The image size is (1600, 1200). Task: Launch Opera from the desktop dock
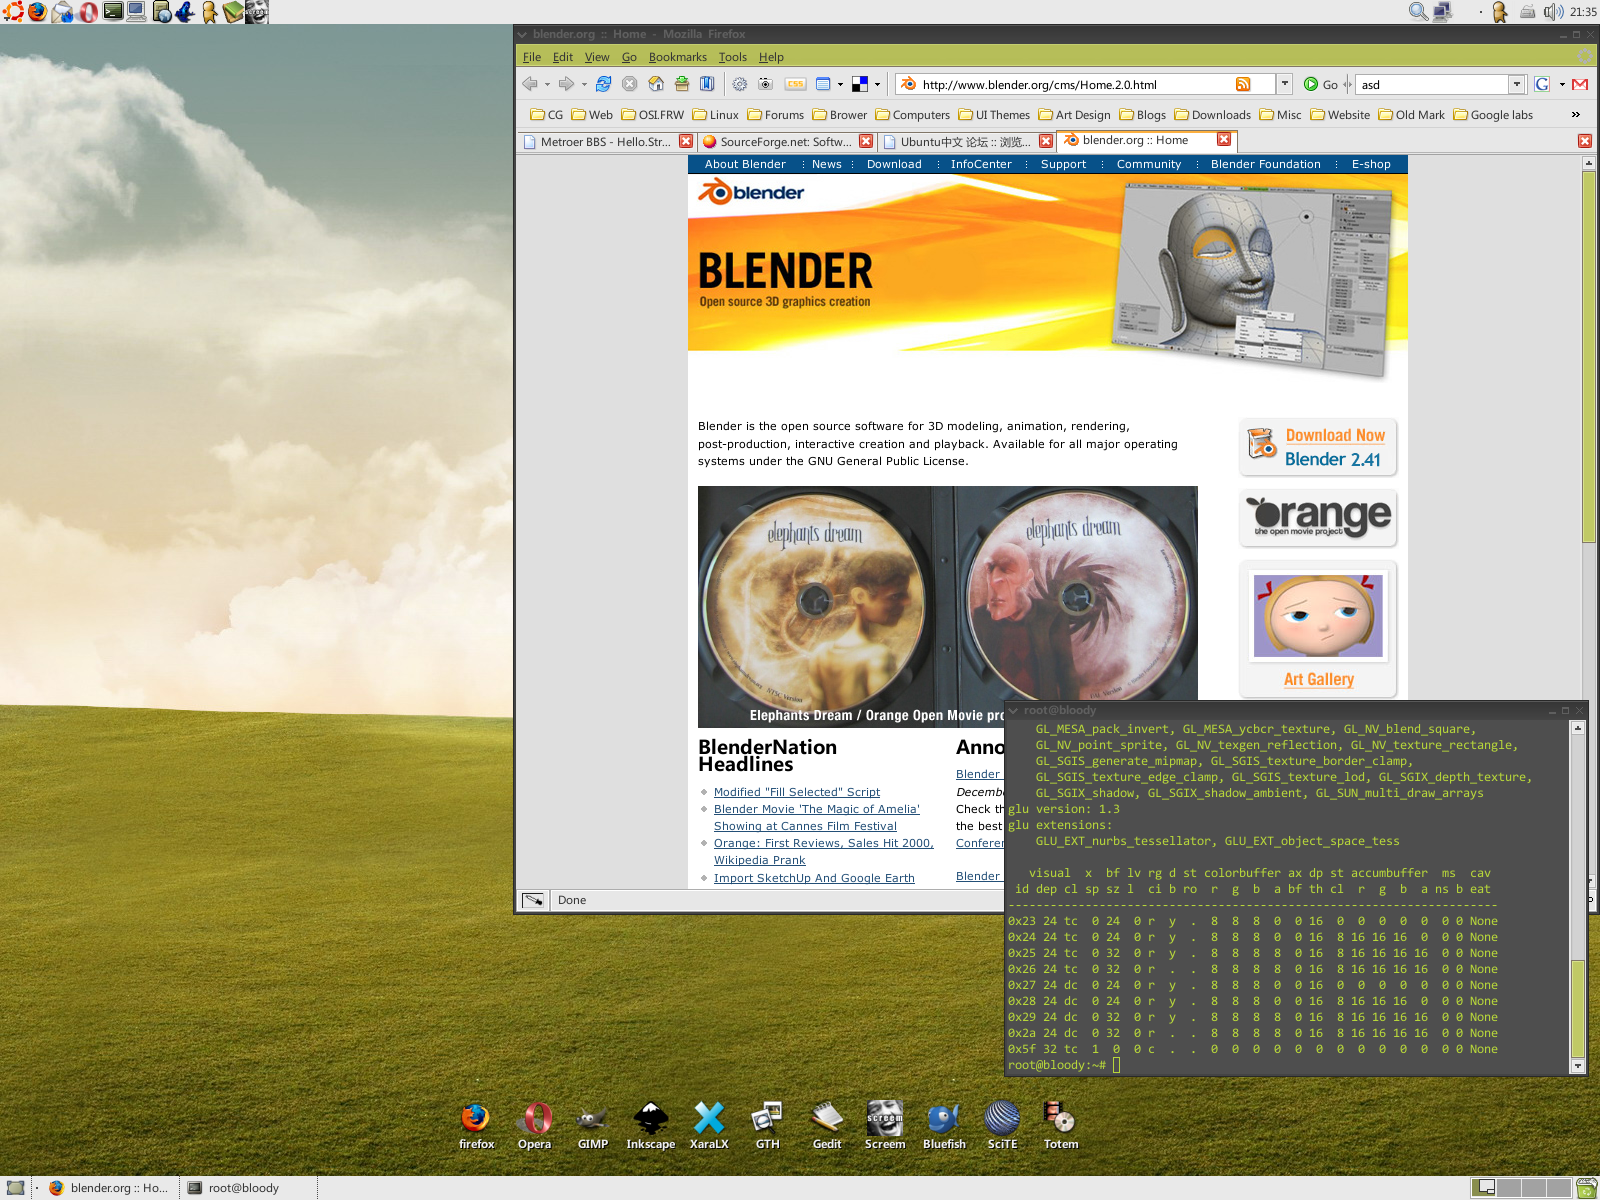click(x=535, y=1125)
